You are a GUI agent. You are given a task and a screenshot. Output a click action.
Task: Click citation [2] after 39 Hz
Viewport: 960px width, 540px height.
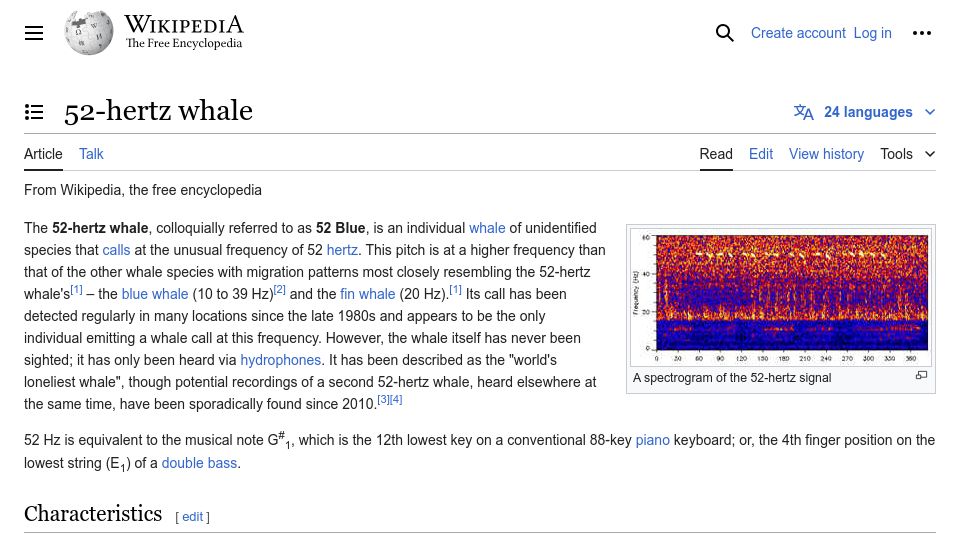click(280, 290)
